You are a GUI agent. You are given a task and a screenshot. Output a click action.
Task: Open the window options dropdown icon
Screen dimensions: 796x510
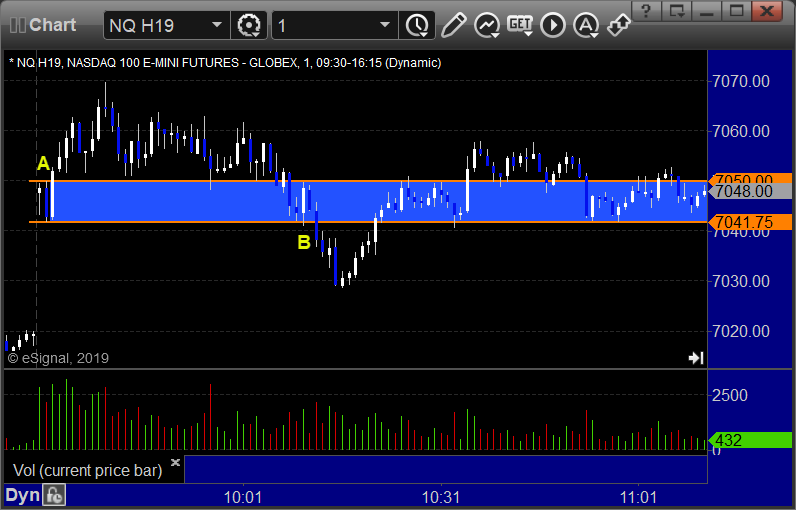(677, 11)
